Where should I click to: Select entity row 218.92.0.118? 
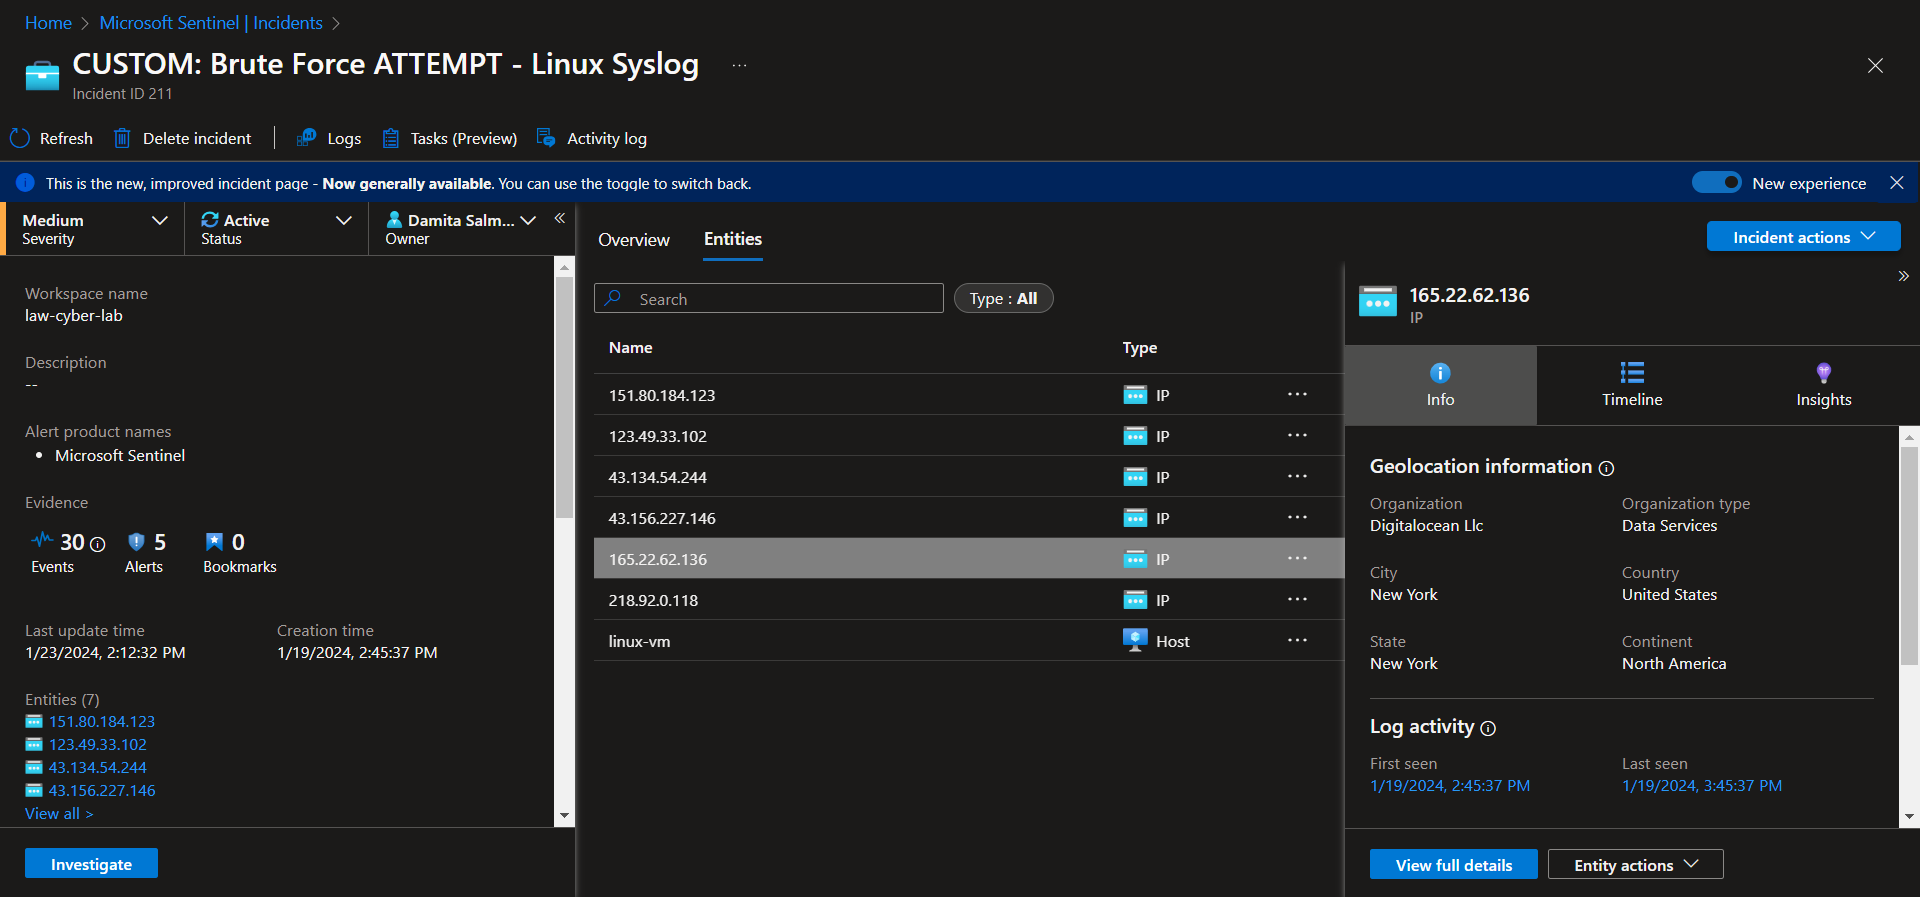tap(968, 600)
